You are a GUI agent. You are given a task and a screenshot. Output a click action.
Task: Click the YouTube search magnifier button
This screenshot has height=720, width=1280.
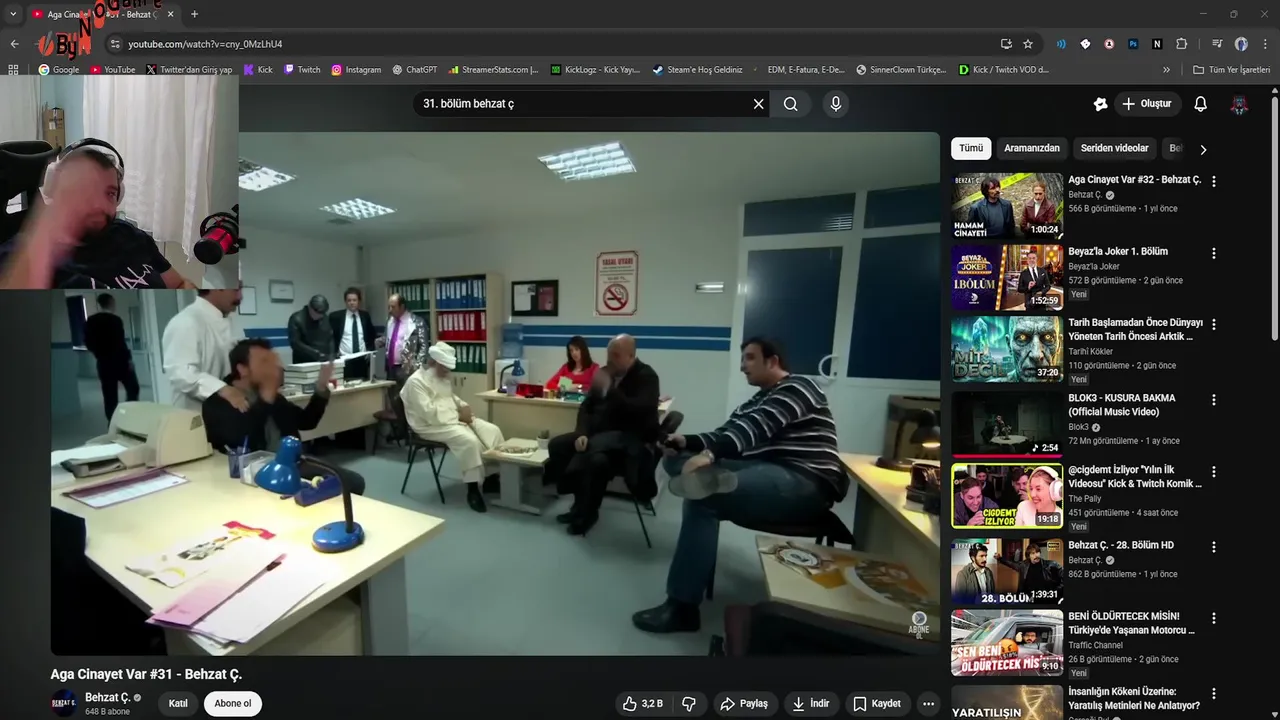click(791, 104)
